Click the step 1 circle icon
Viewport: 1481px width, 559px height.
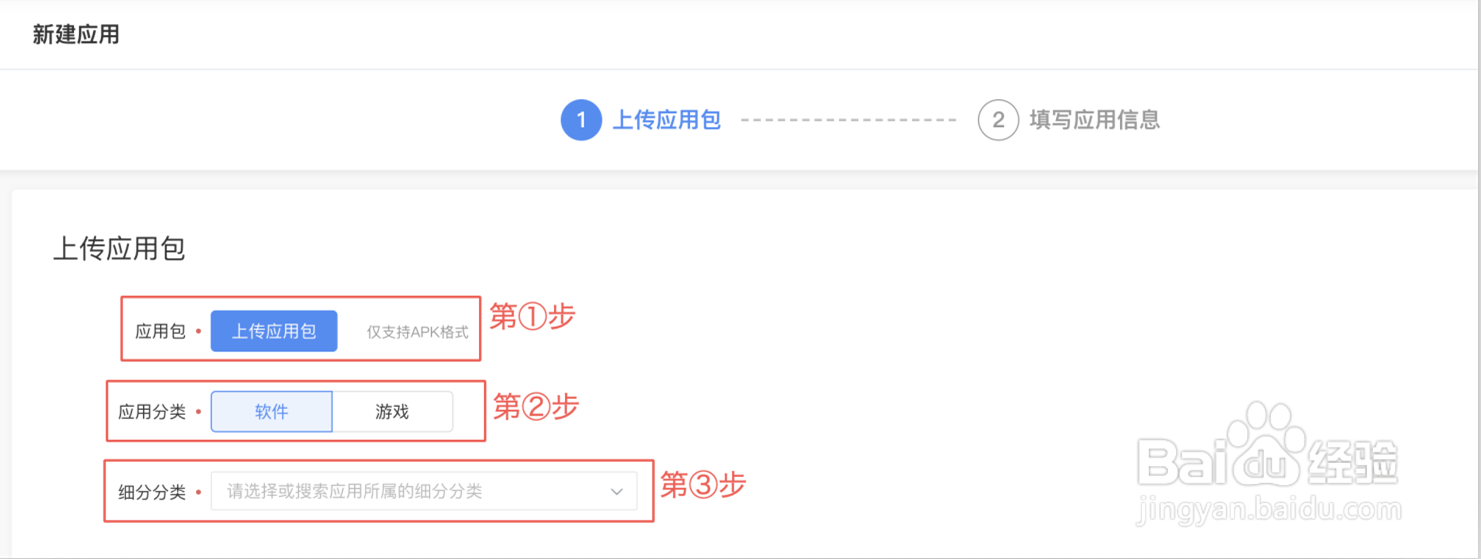pos(580,121)
